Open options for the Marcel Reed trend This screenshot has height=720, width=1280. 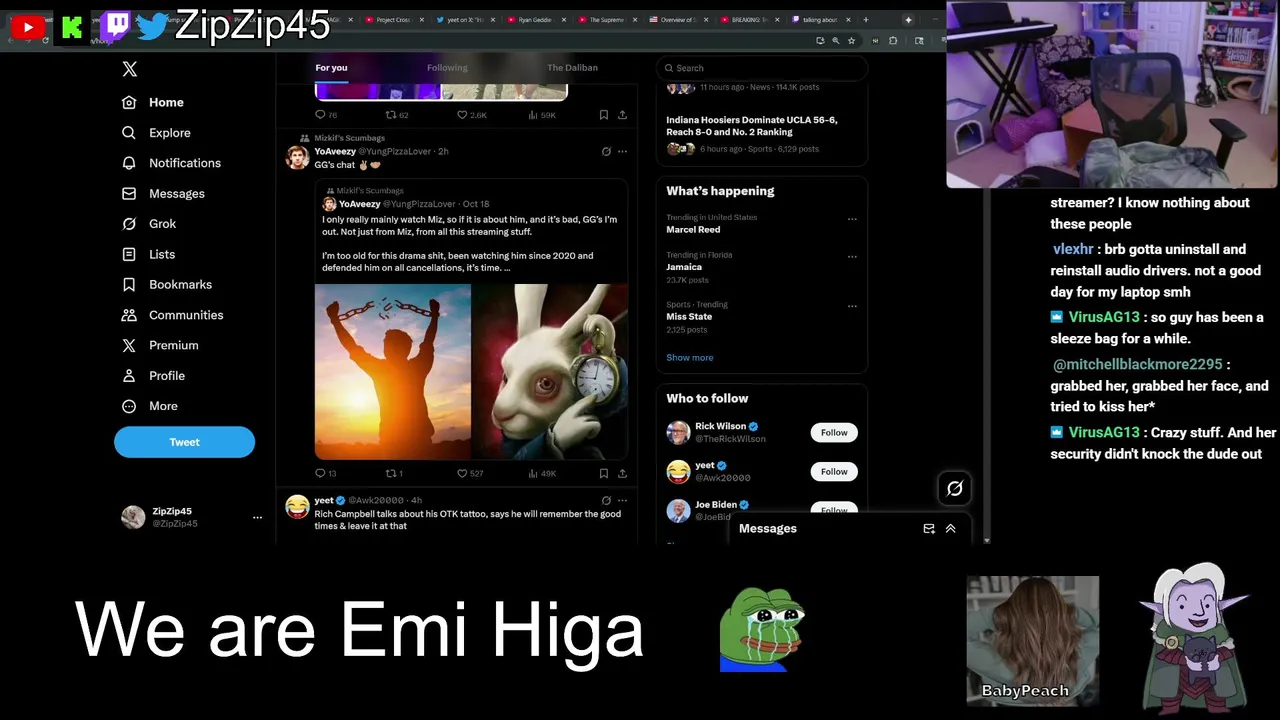coord(852,219)
